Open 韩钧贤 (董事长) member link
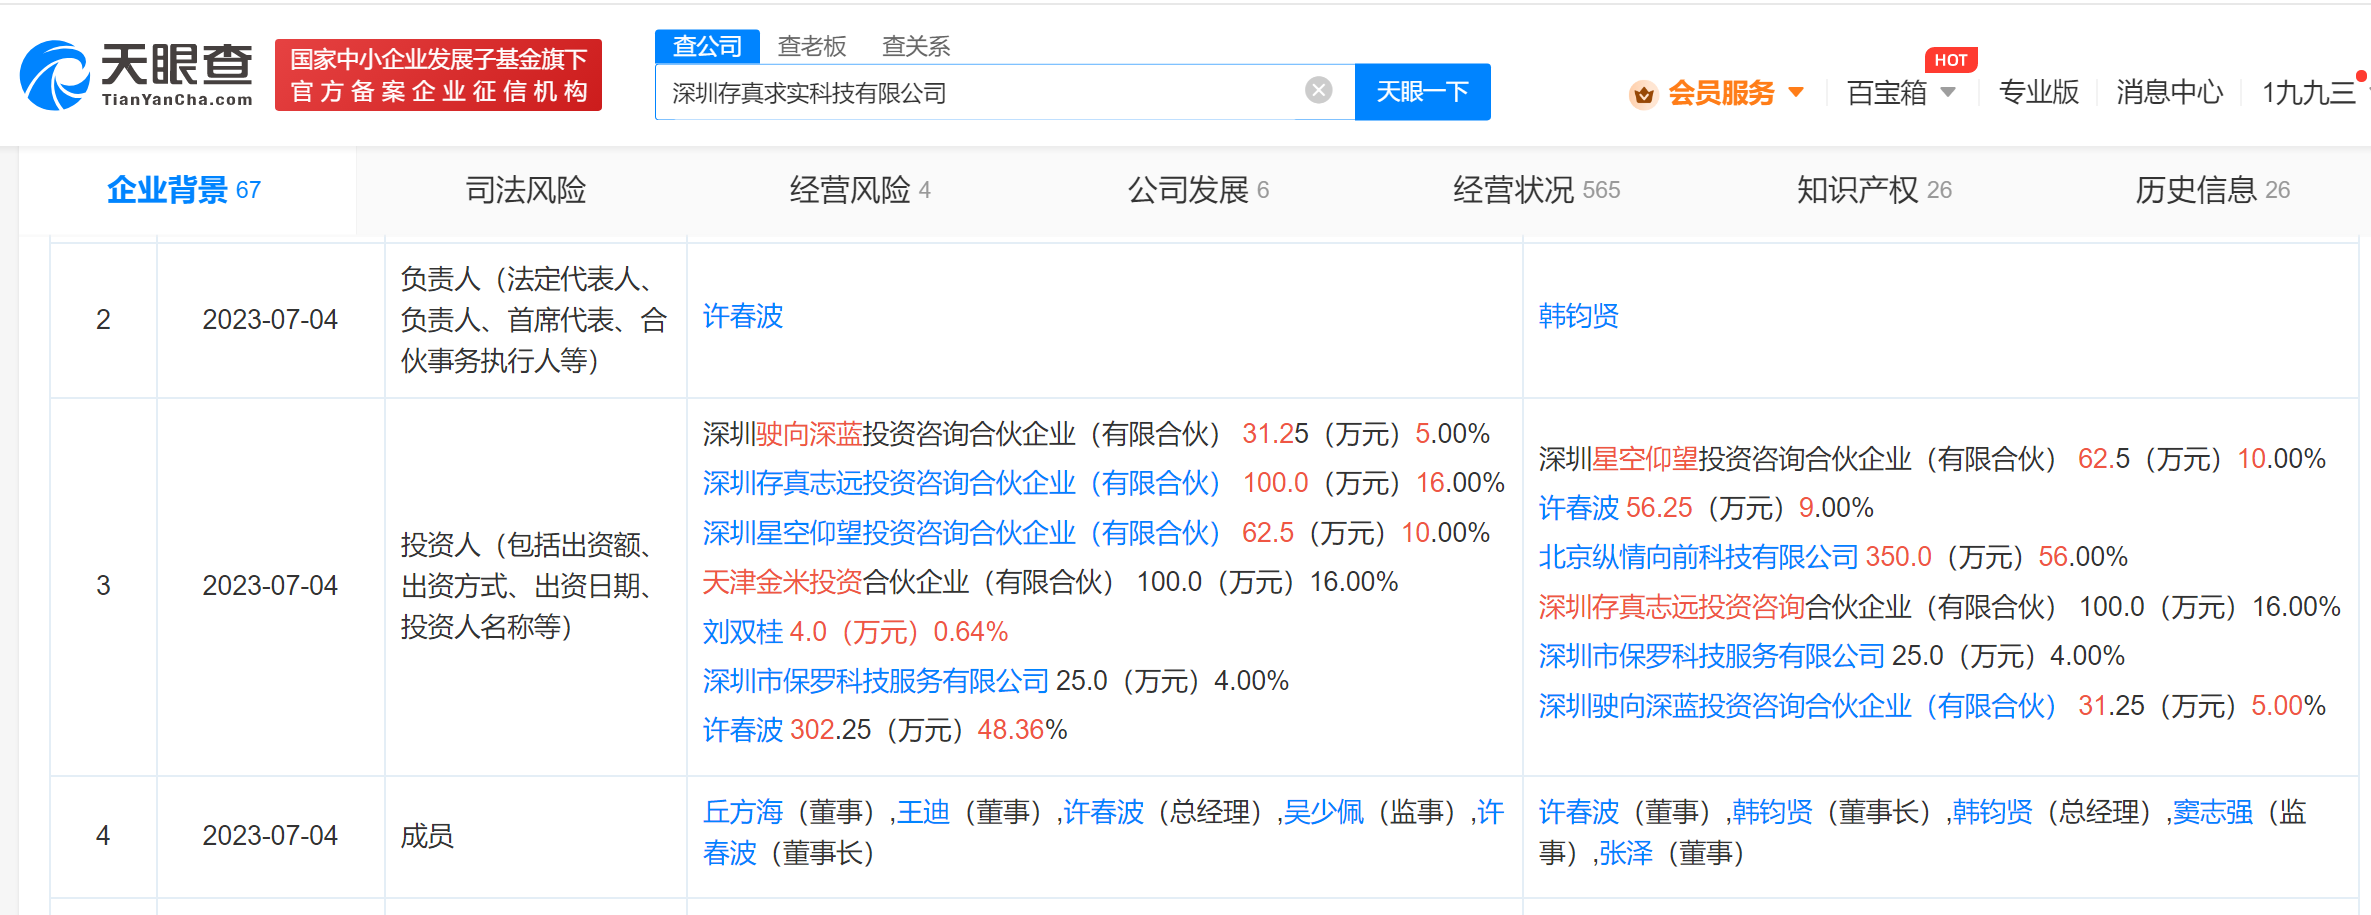The width and height of the screenshot is (2371, 915). (1772, 812)
